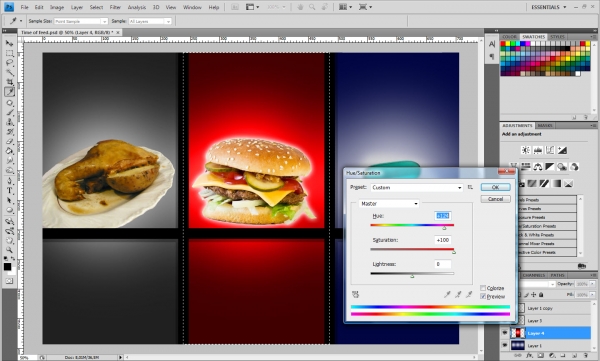600x361 pixels.
Task: Switch to the Masks tab
Action: coord(545,126)
